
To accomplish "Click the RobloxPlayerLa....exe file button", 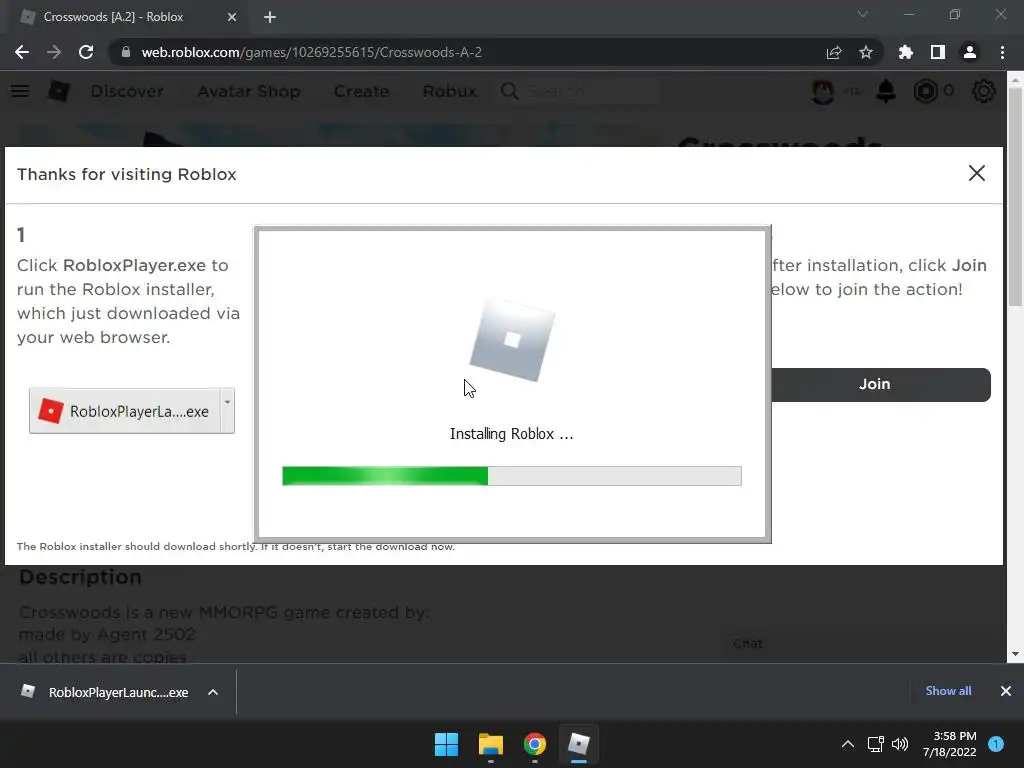I will coord(125,411).
